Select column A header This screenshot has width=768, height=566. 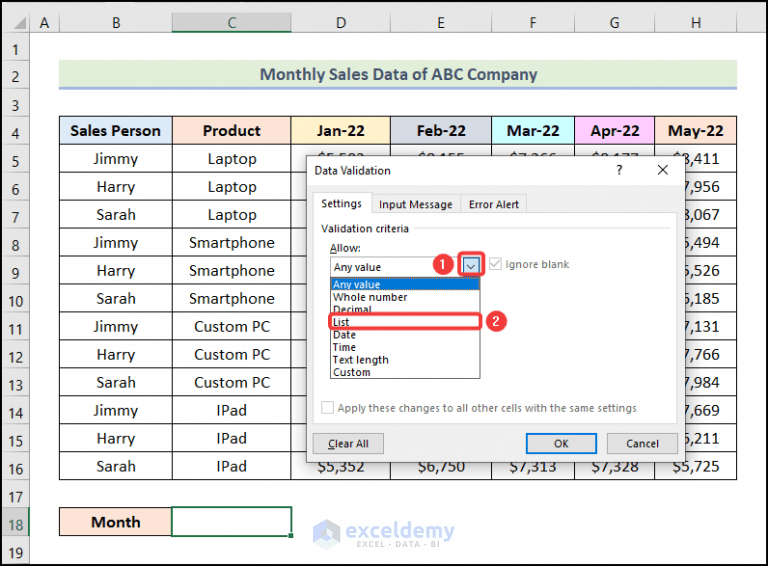pos(45,23)
